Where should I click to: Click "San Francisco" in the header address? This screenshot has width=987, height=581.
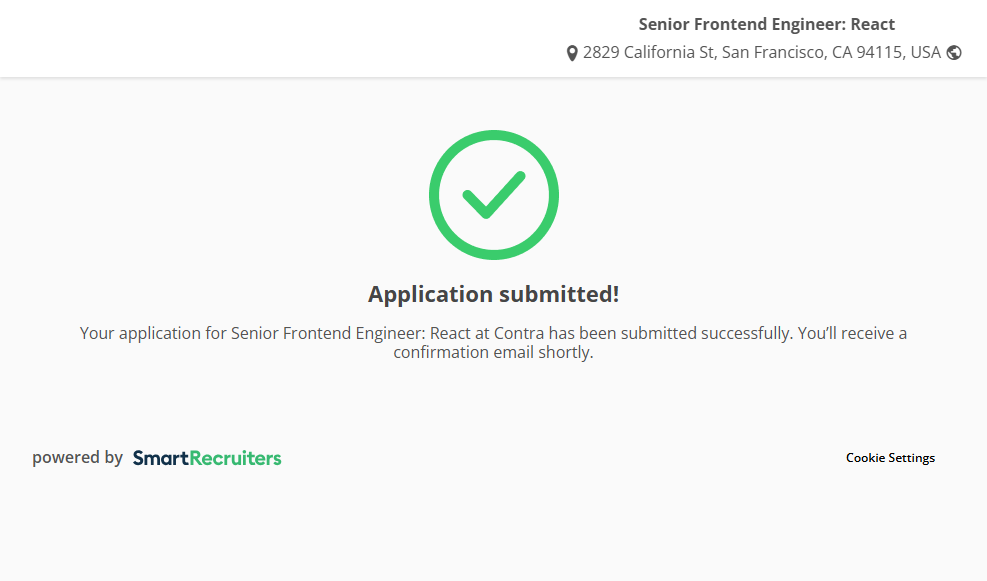click(773, 52)
